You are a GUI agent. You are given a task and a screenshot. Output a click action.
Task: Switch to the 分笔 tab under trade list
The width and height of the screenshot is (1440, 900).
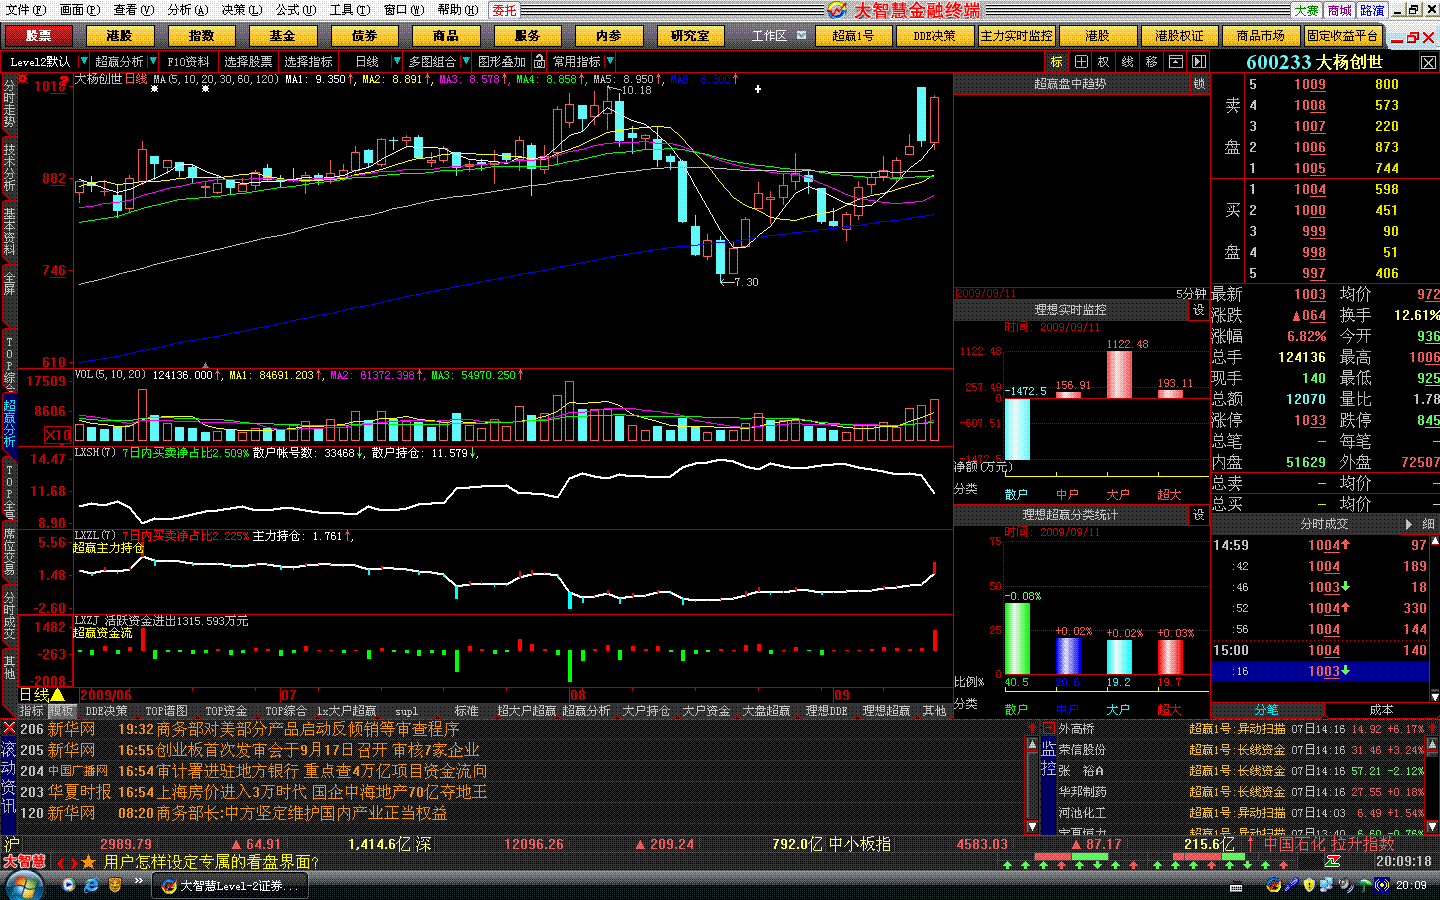coord(1267,710)
